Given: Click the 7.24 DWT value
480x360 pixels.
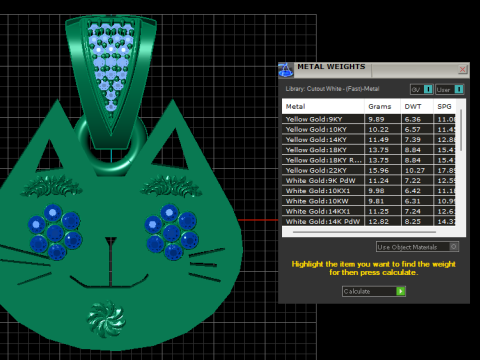Looking at the screenshot, I should 413,211.
